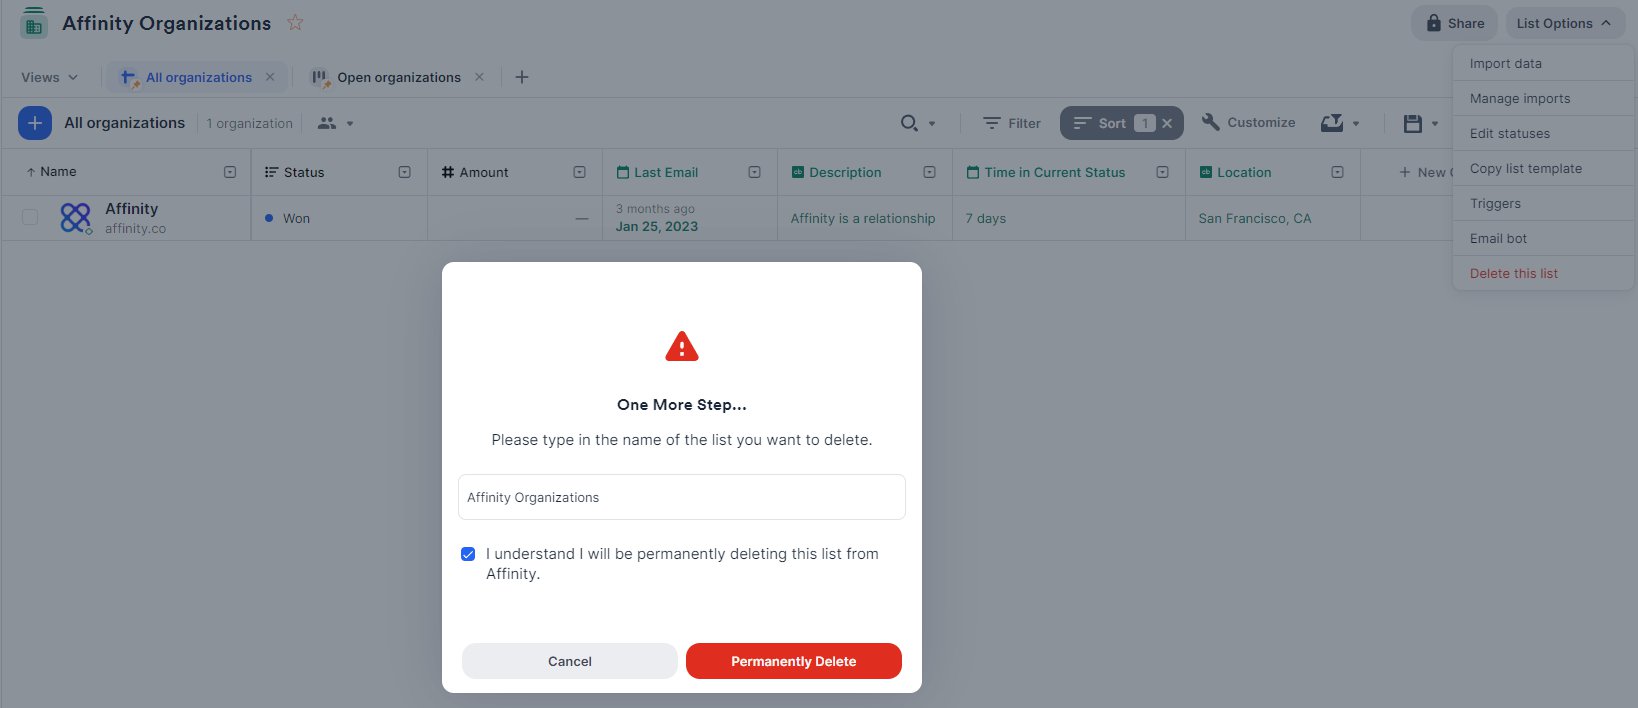Switch to the Open organizations tab
The height and width of the screenshot is (708, 1638).
click(x=398, y=77)
